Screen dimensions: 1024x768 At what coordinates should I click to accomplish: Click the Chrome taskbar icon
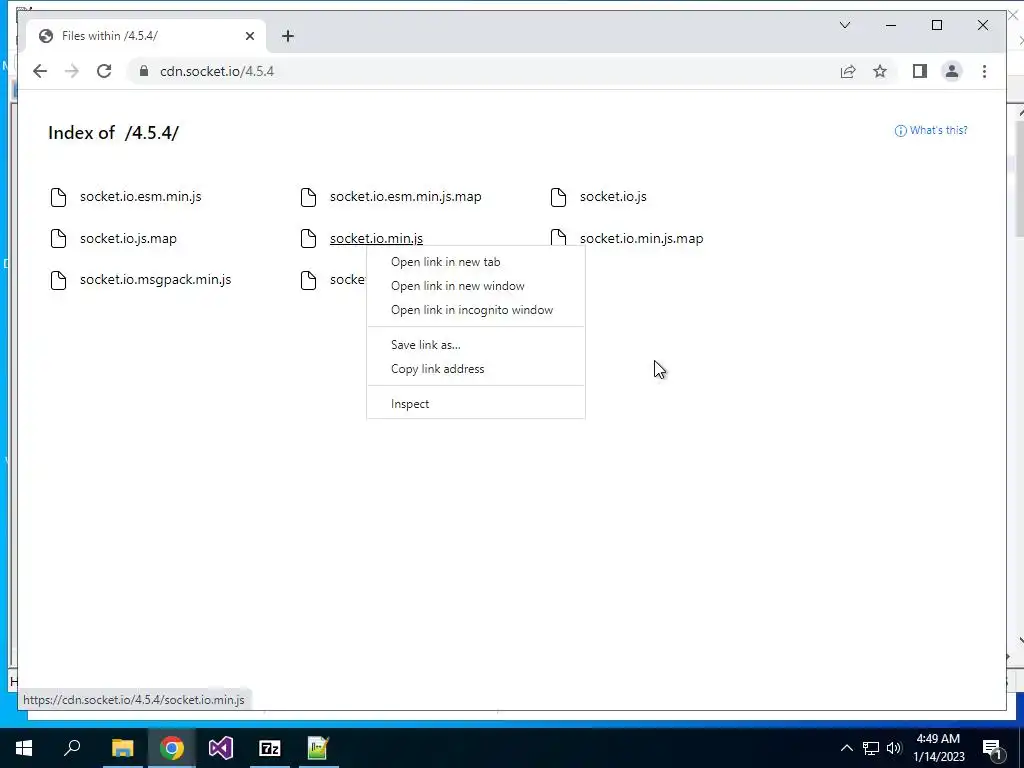tap(172, 748)
